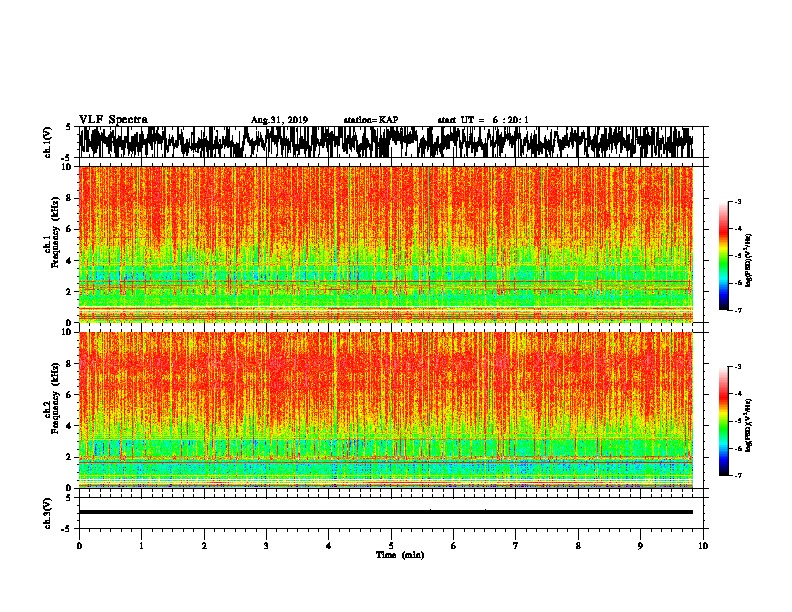This screenshot has height=612, width=792.
Task: Click the "7" tick on the time axis
Action: coord(516,546)
